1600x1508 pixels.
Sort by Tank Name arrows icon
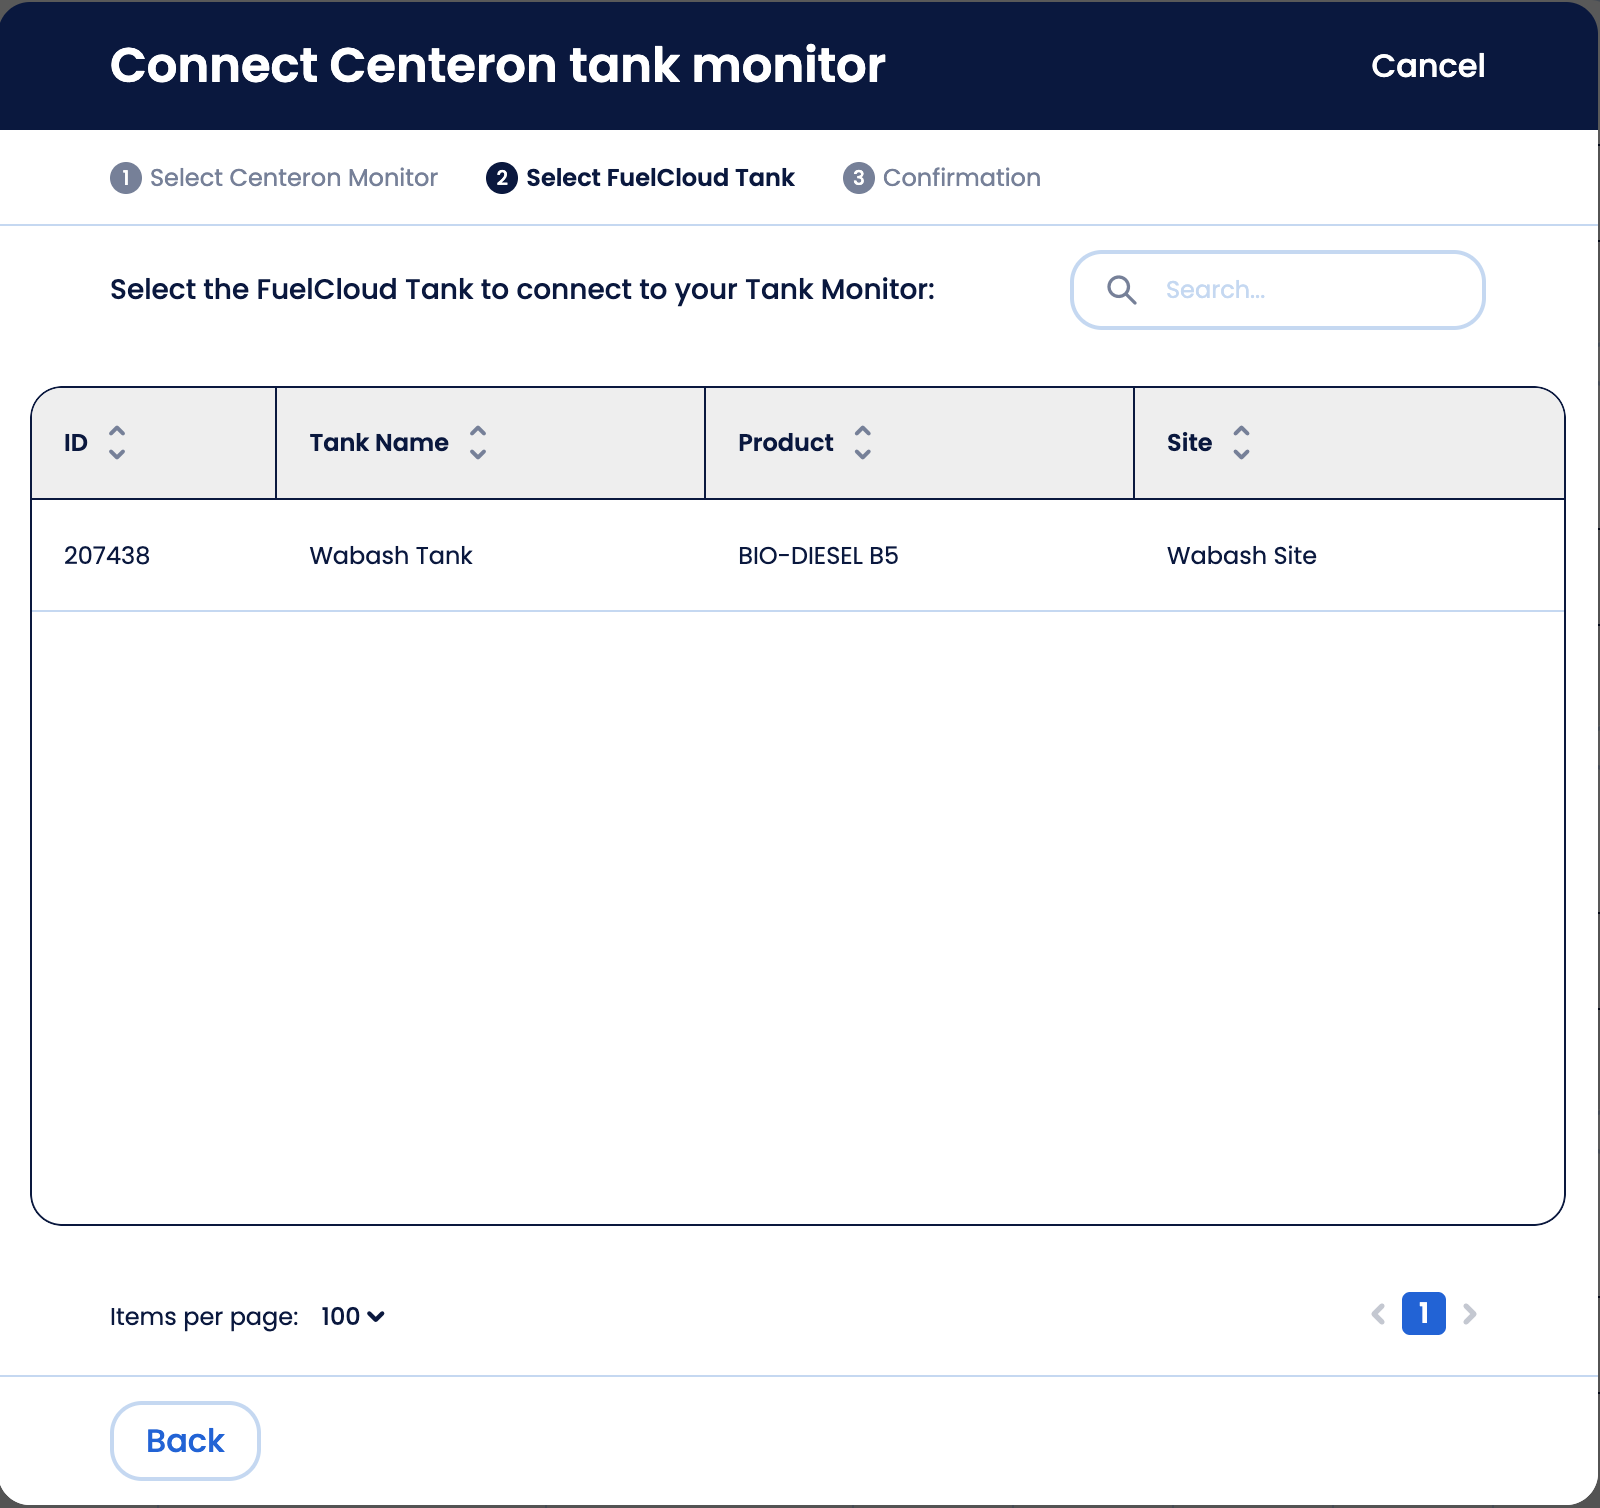478,442
